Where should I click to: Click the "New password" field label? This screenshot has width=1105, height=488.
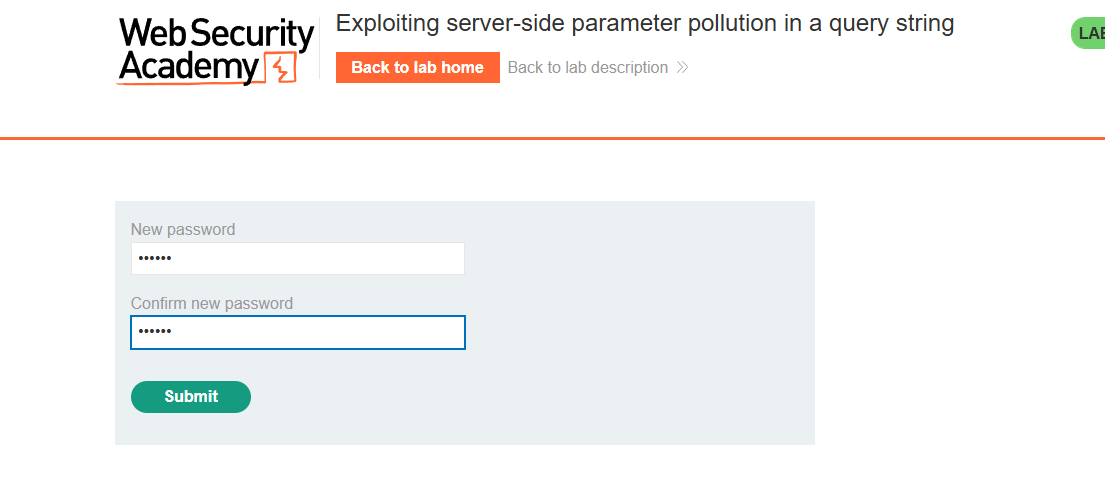[183, 230]
